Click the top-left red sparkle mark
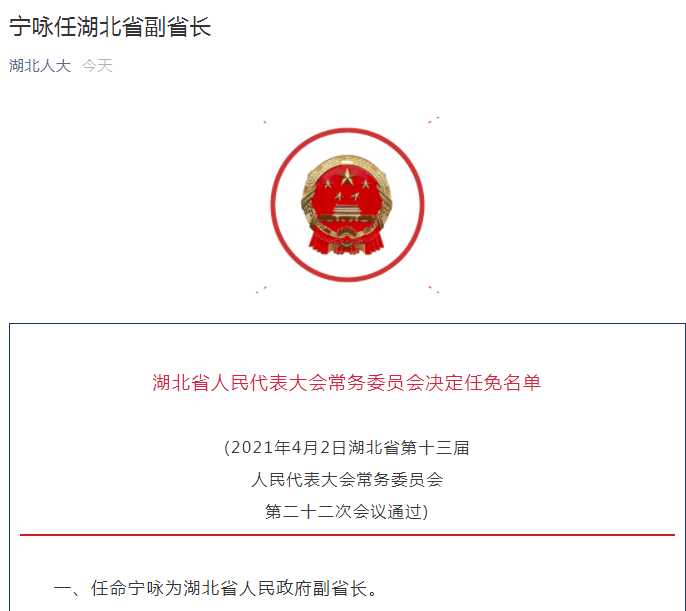The image size is (686, 611). point(265,122)
